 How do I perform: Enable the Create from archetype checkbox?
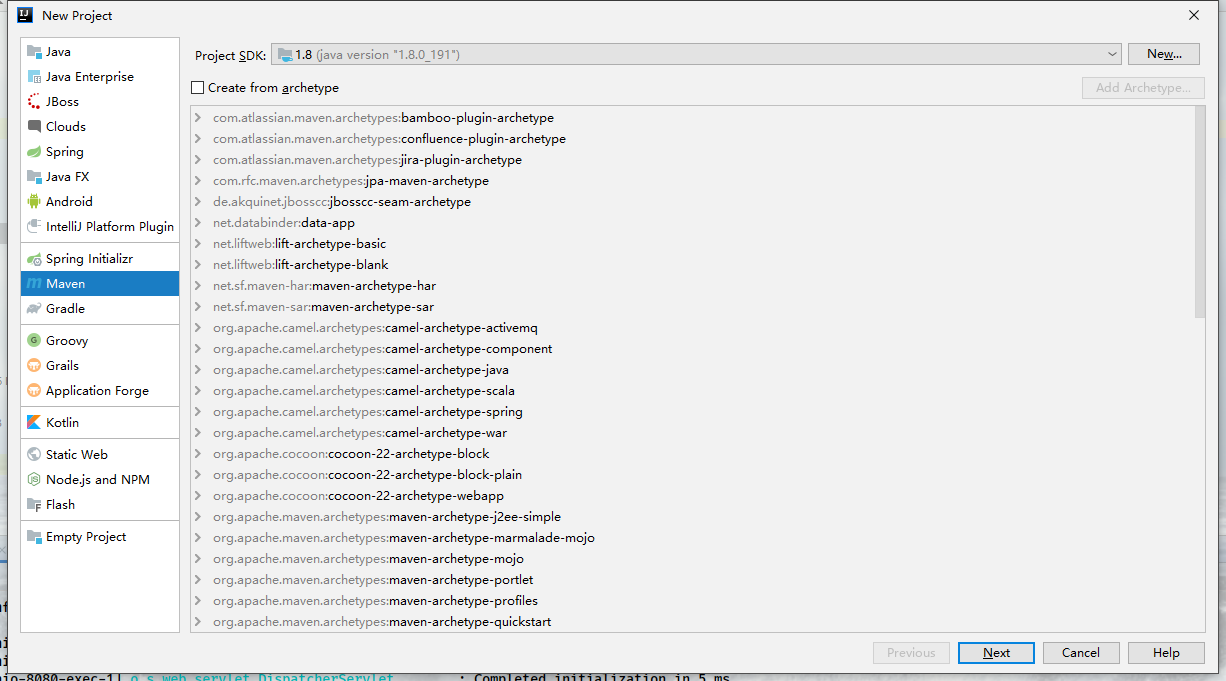tap(197, 88)
